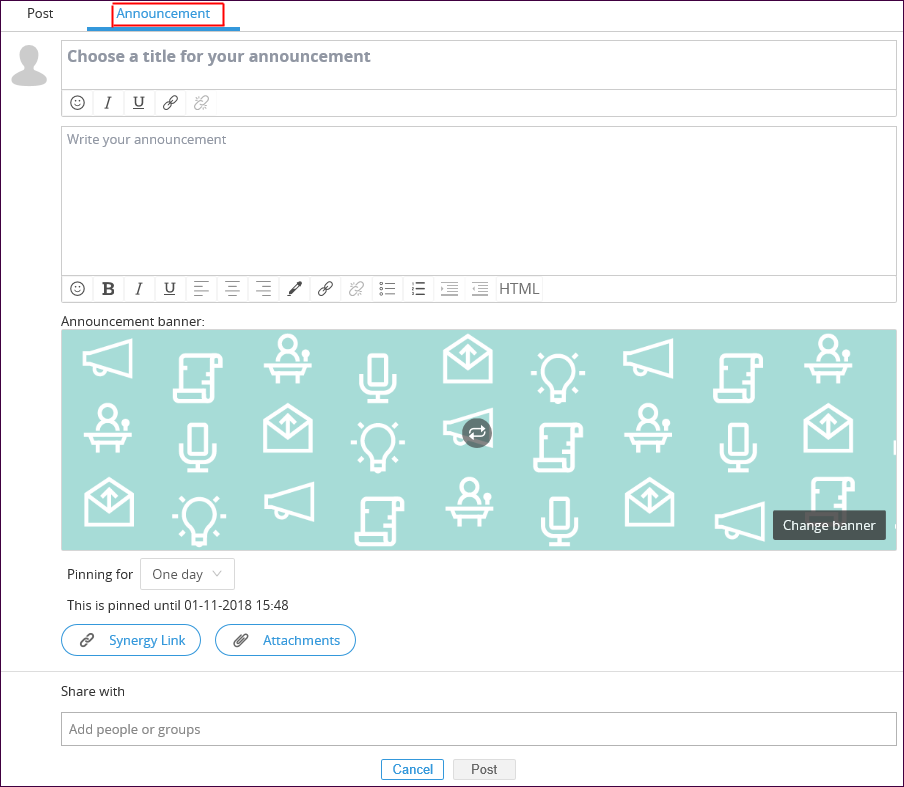Switch editor to HTML mode
Image resolution: width=904 pixels, height=787 pixels.
[x=519, y=289]
